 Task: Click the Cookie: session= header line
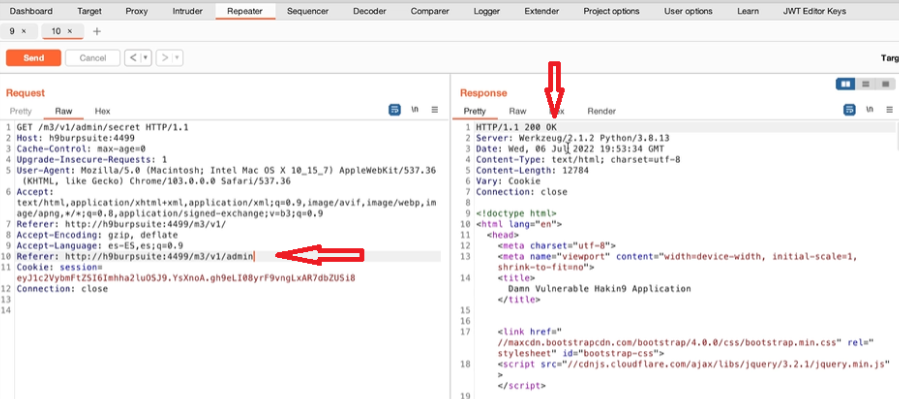pyautogui.click(x=59, y=267)
